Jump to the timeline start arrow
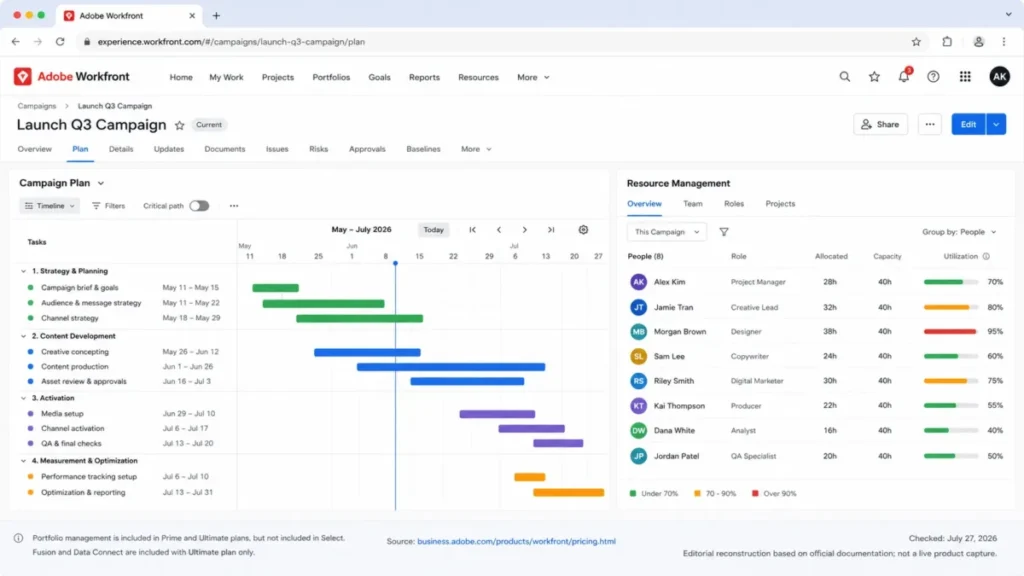Image resolution: width=1024 pixels, height=576 pixels. [x=472, y=230]
